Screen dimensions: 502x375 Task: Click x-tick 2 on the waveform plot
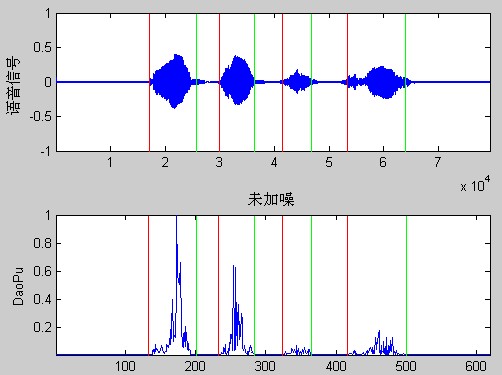click(165, 162)
